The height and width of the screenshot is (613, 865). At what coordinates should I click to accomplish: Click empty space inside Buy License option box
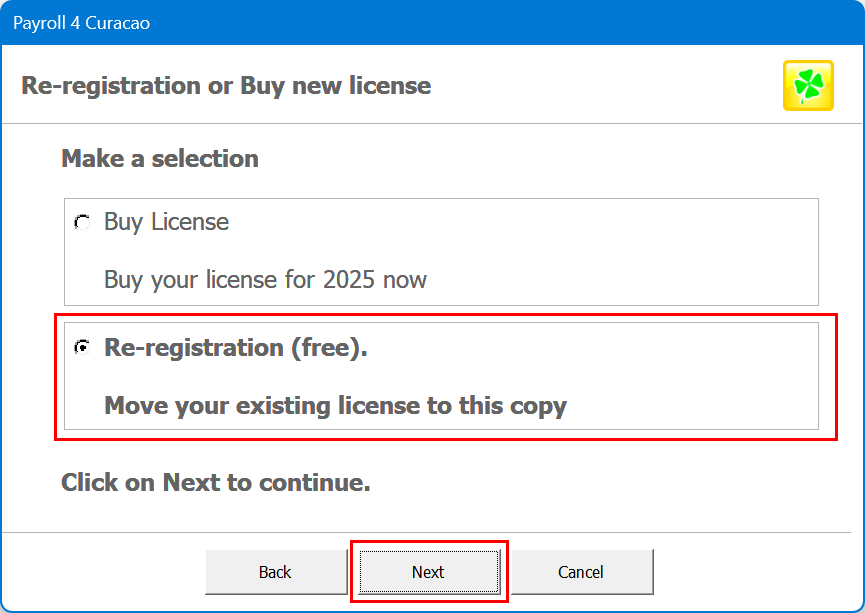coord(620,250)
